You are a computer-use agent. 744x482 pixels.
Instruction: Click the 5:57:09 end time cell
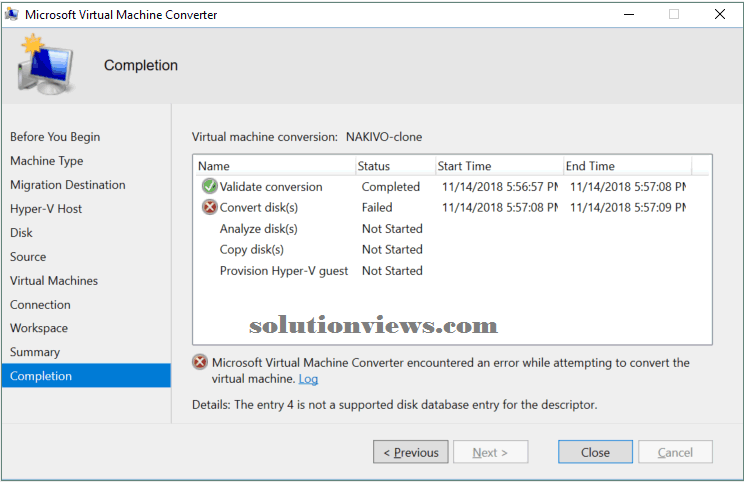pos(628,207)
